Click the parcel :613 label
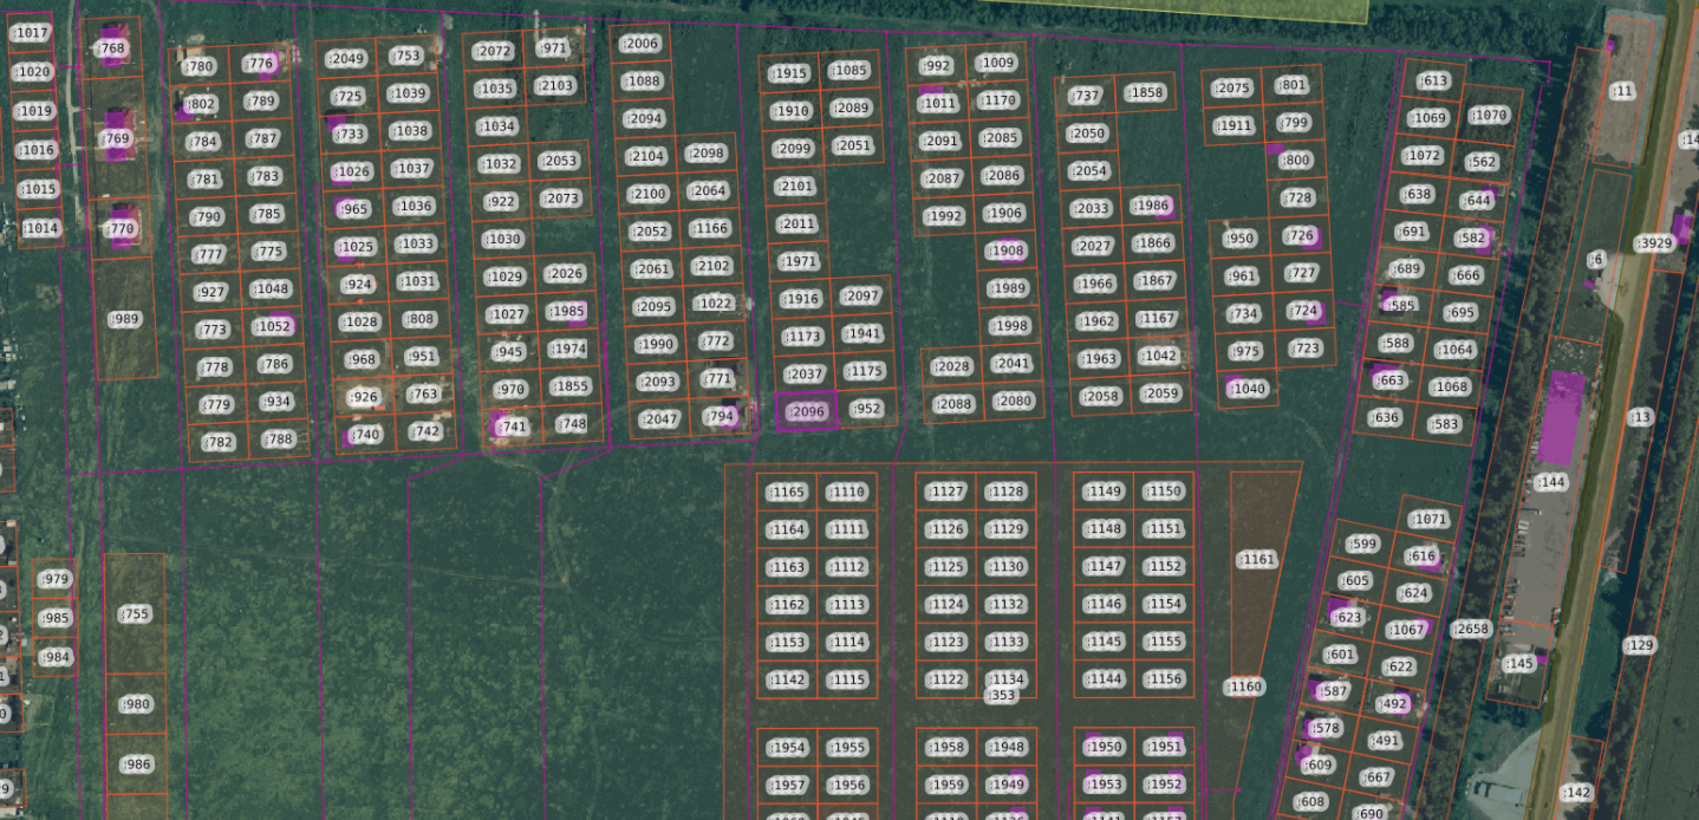The image size is (1699, 820). point(1433,81)
